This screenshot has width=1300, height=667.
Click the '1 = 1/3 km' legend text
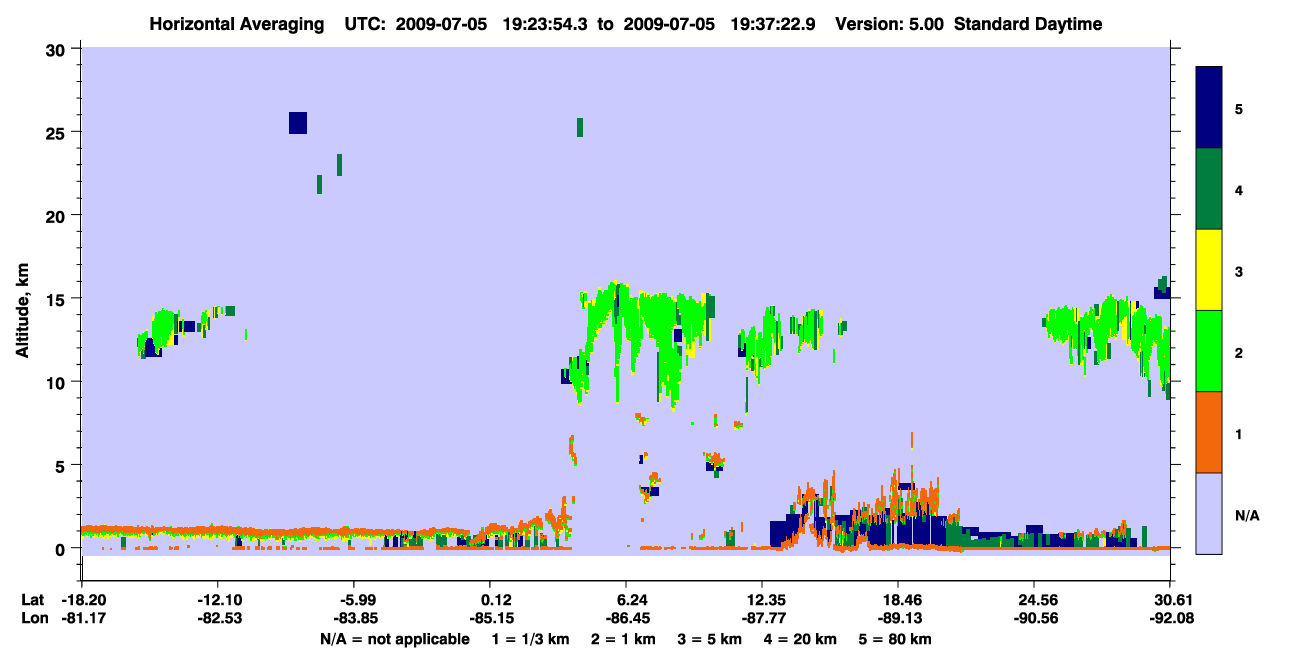530,639
